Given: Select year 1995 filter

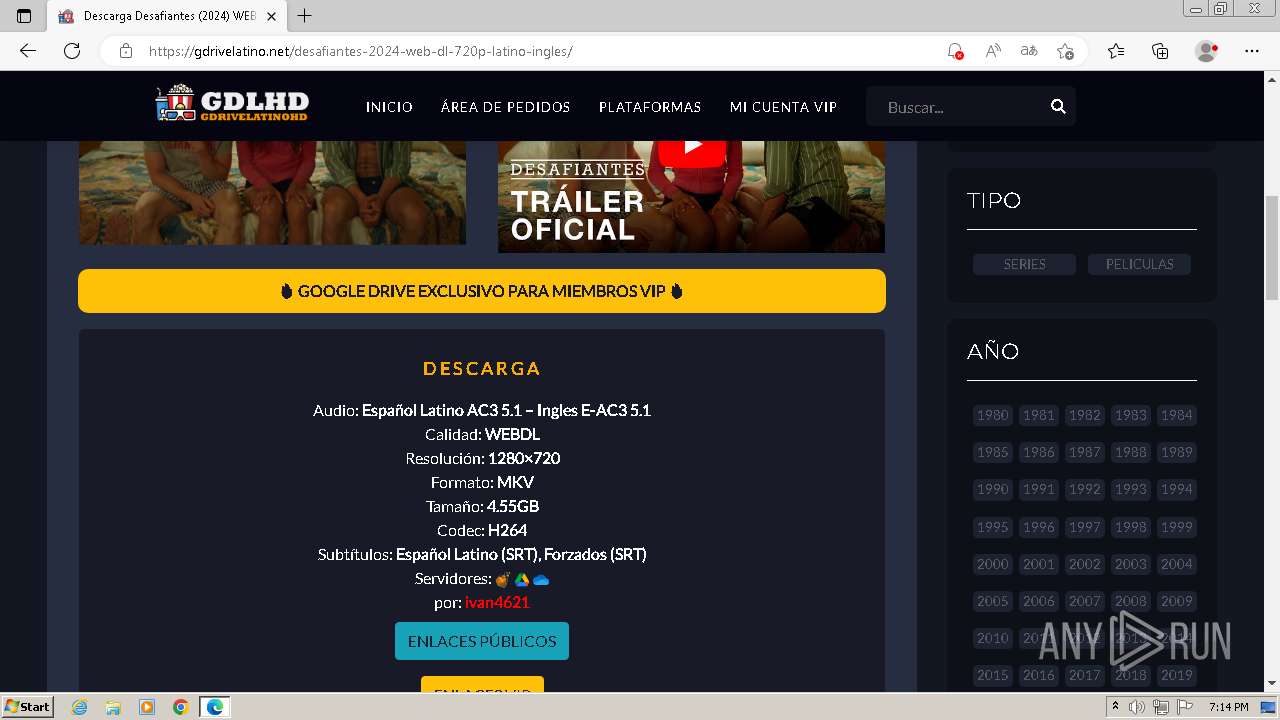Looking at the screenshot, I should tap(993, 527).
